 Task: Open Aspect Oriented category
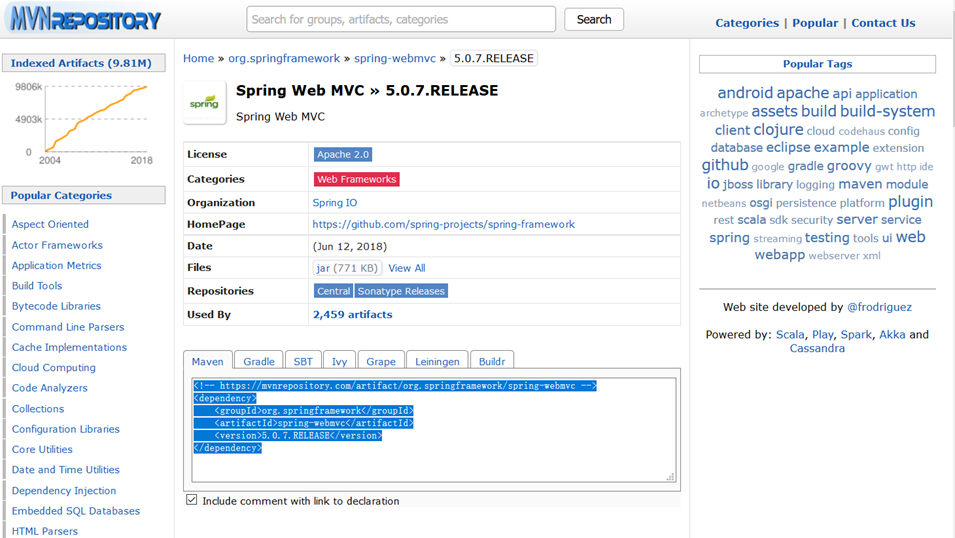(x=50, y=224)
